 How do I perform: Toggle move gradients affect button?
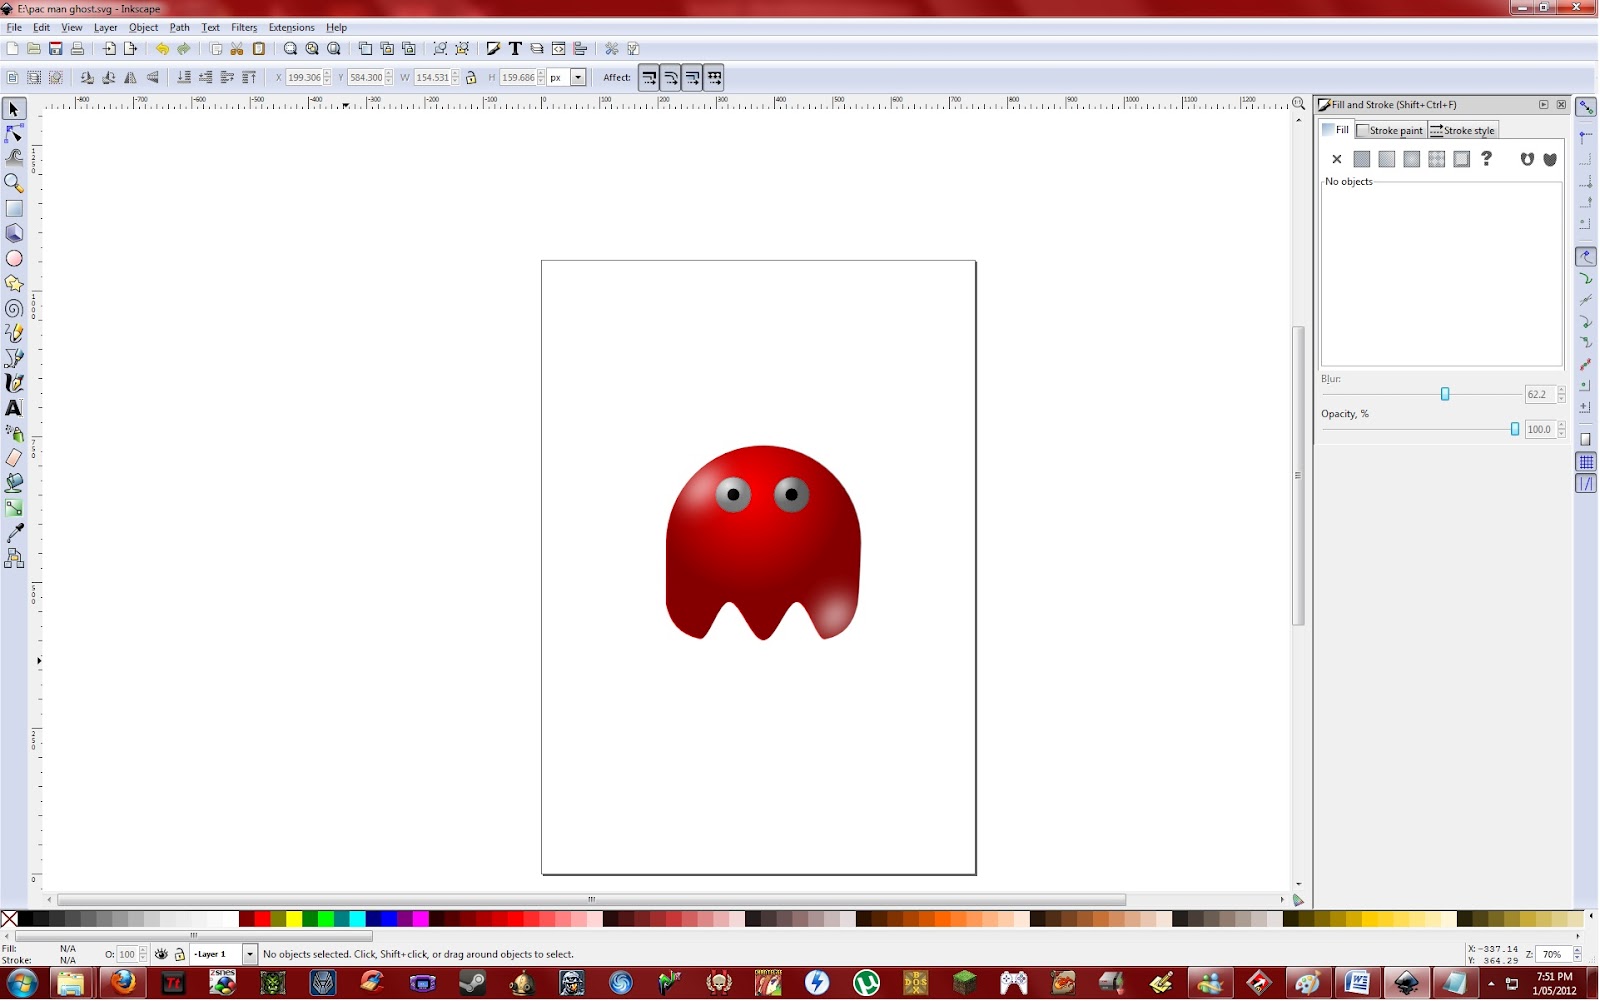coord(693,77)
